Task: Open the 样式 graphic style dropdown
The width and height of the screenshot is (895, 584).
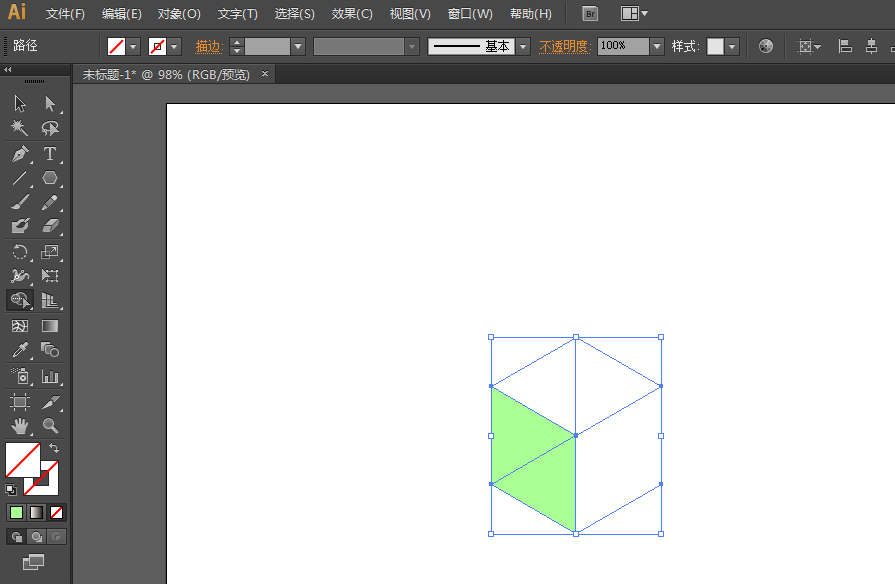Action: tap(732, 46)
